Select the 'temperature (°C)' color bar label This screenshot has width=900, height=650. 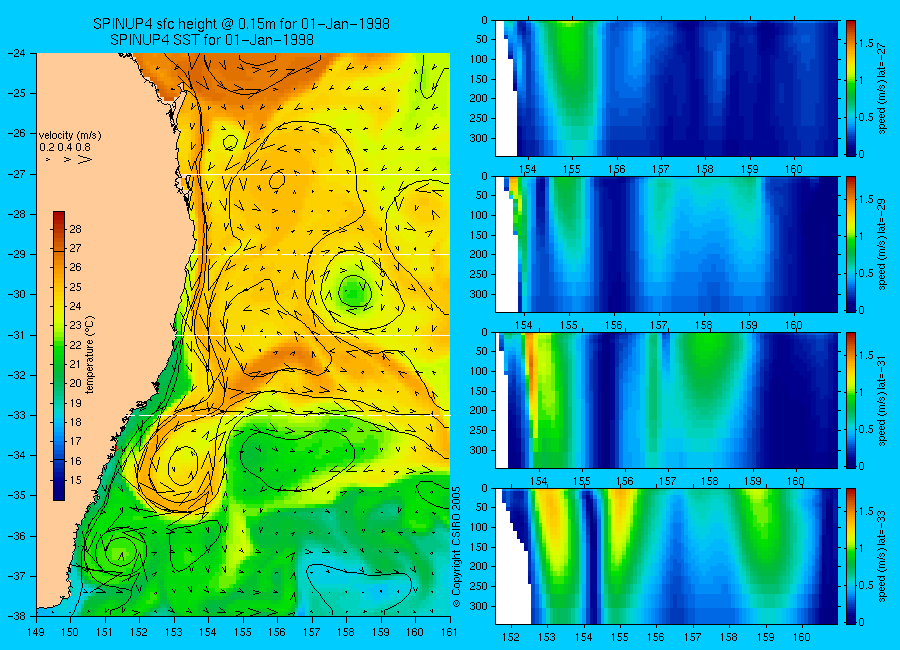tap(90, 354)
